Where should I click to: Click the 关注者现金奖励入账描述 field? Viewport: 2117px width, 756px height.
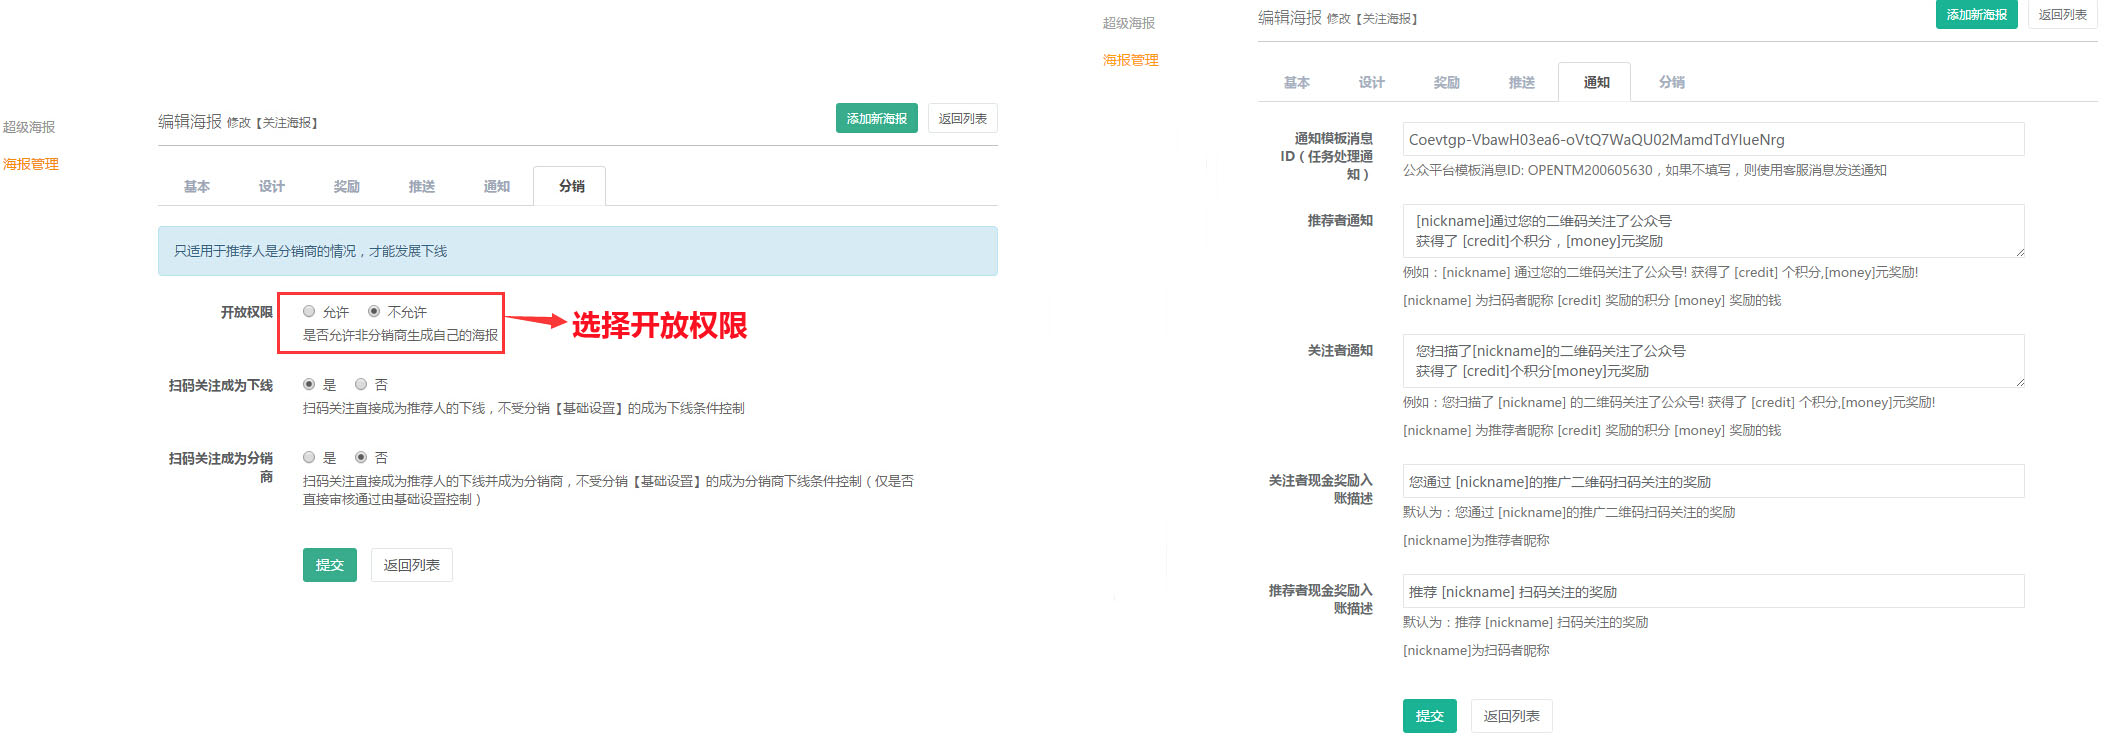(x=1712, y=482)
